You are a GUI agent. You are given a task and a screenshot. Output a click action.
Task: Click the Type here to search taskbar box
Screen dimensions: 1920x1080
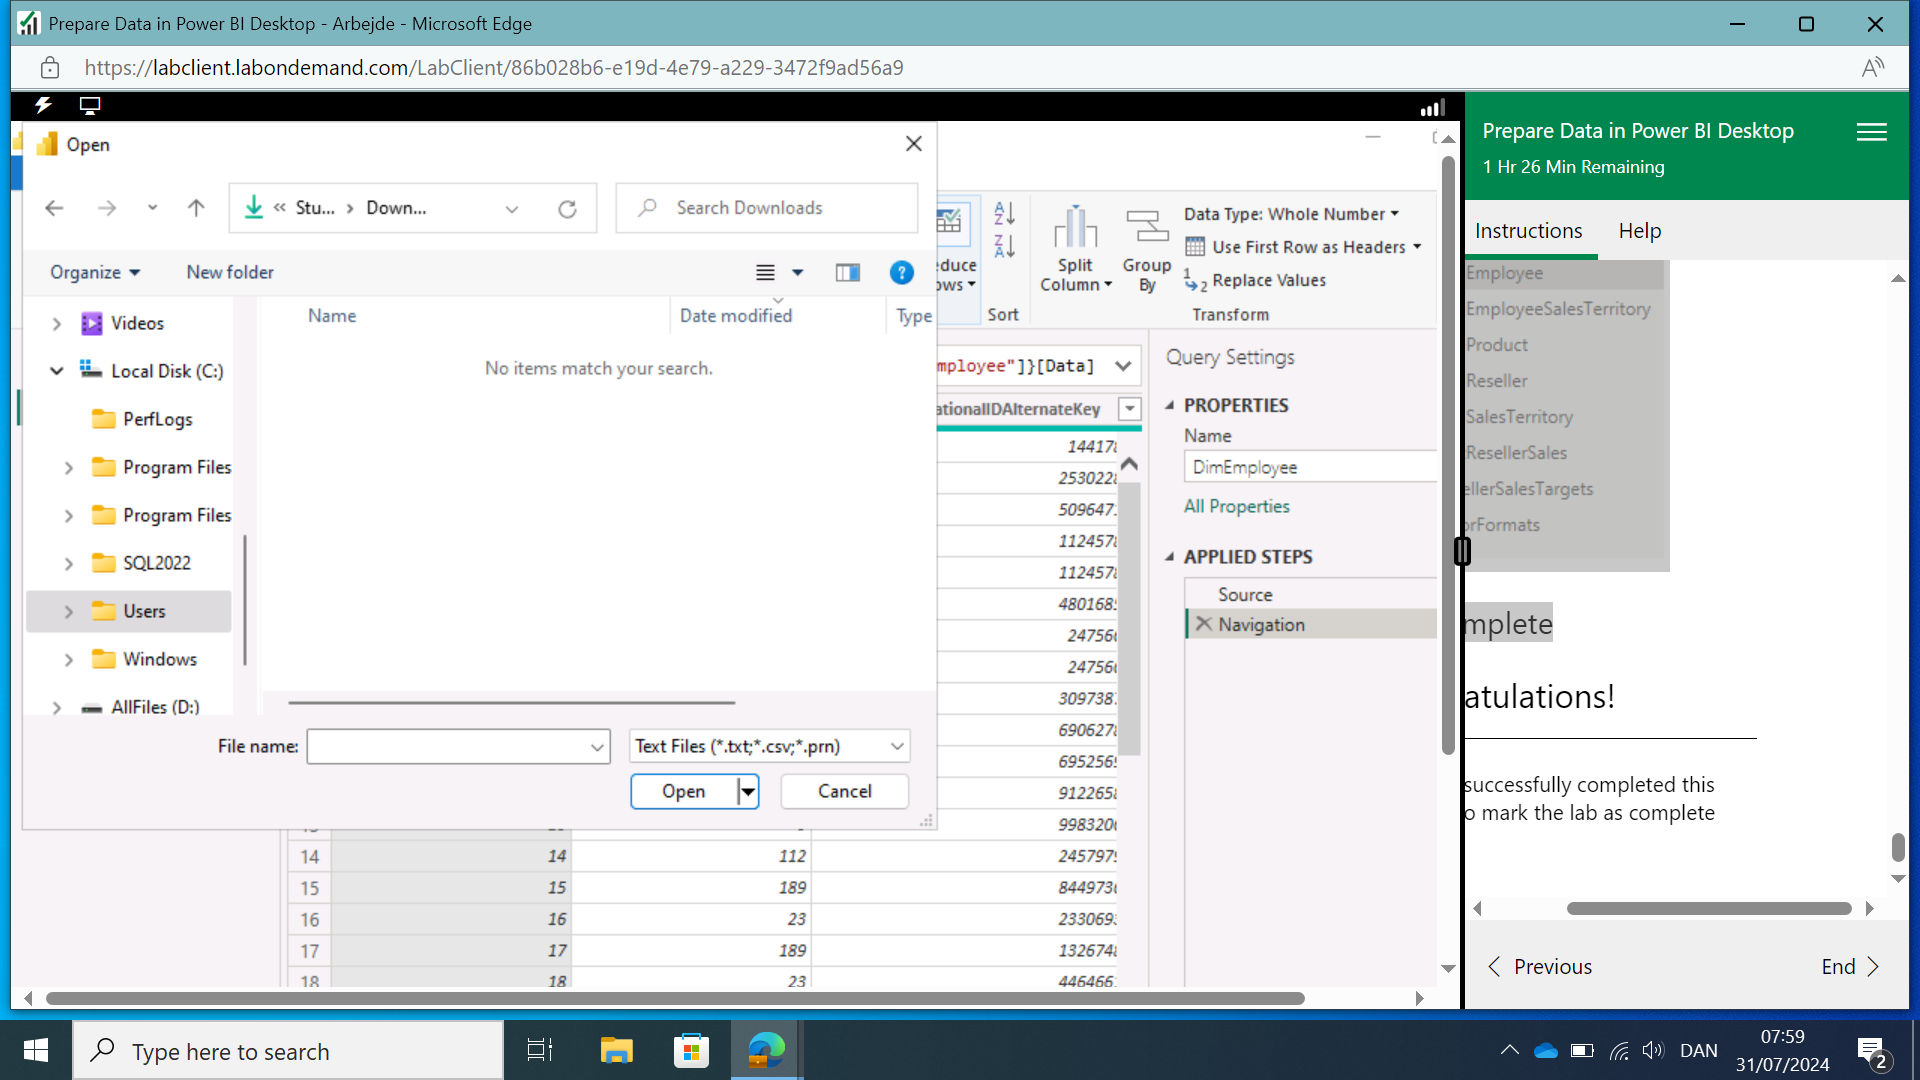pos(288,1050)
